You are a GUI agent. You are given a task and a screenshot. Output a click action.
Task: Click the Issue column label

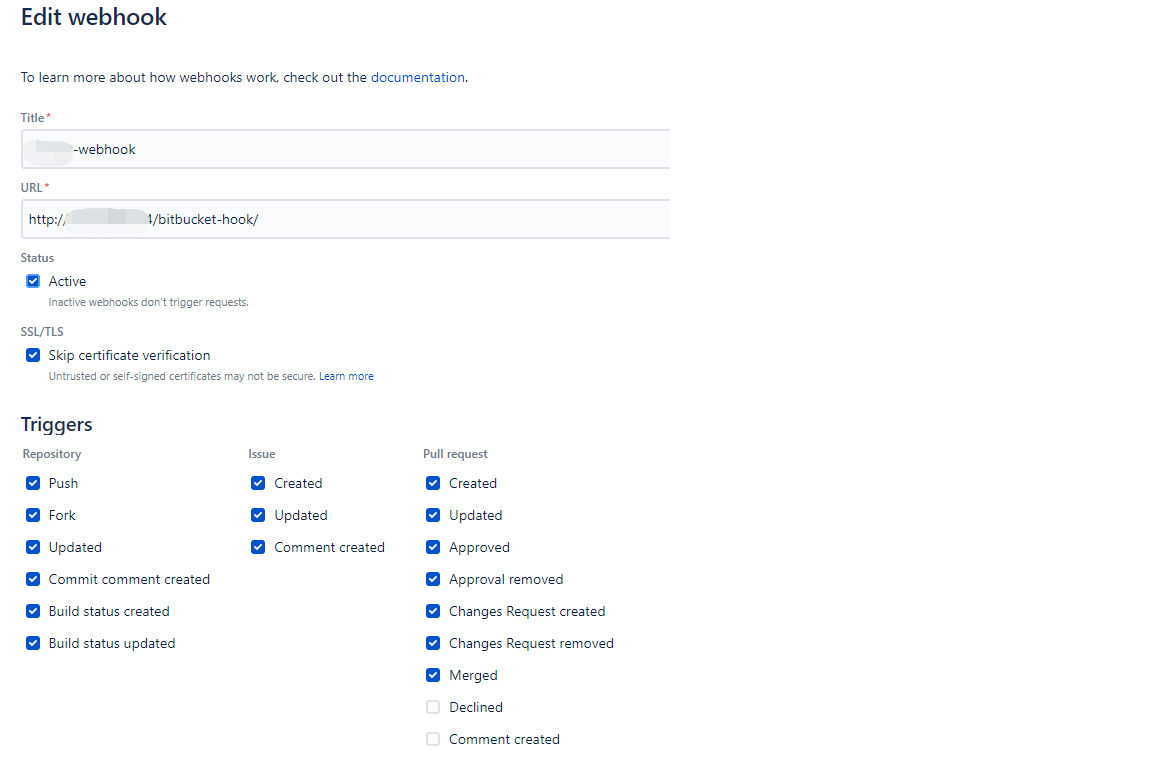pos(262,454)
